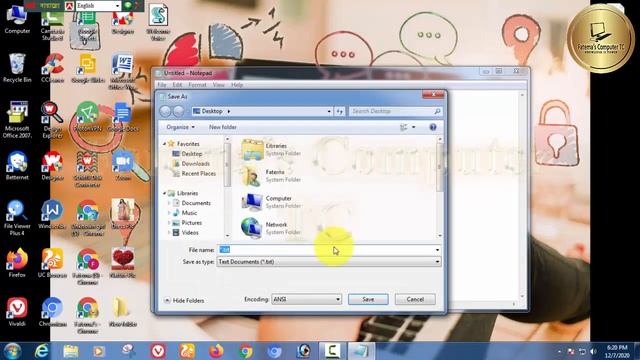Select the Vivaldi desktop shortcut
The image size is (640, 360).
tap(17, 312)
